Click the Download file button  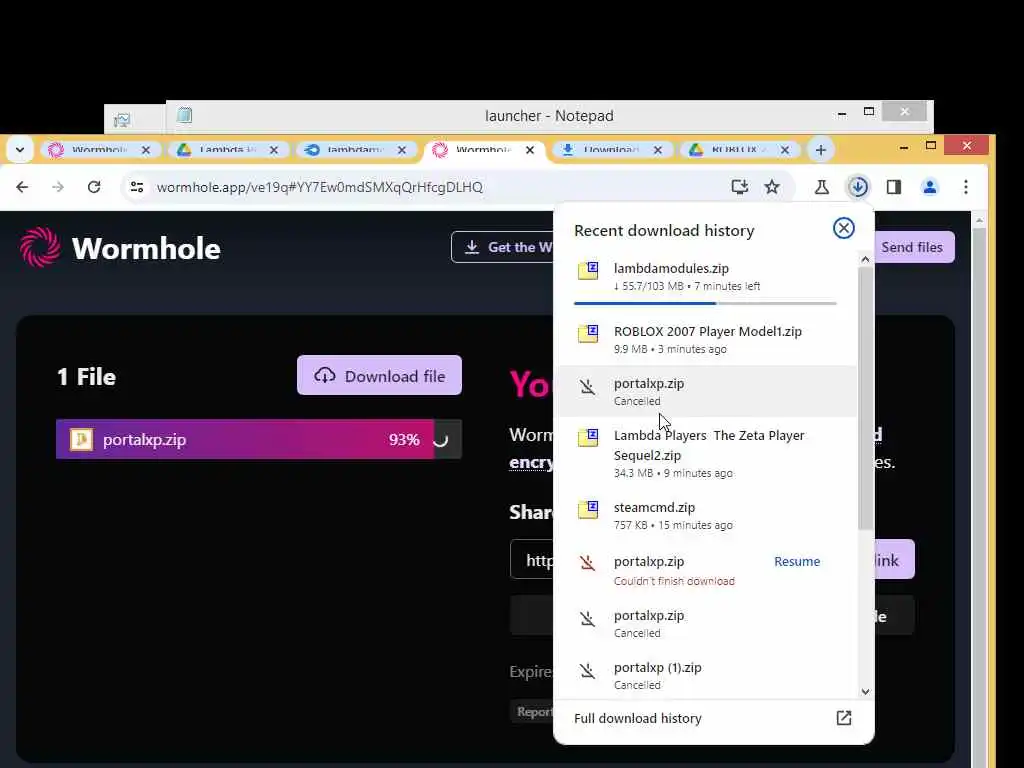[x=379, y=376]
